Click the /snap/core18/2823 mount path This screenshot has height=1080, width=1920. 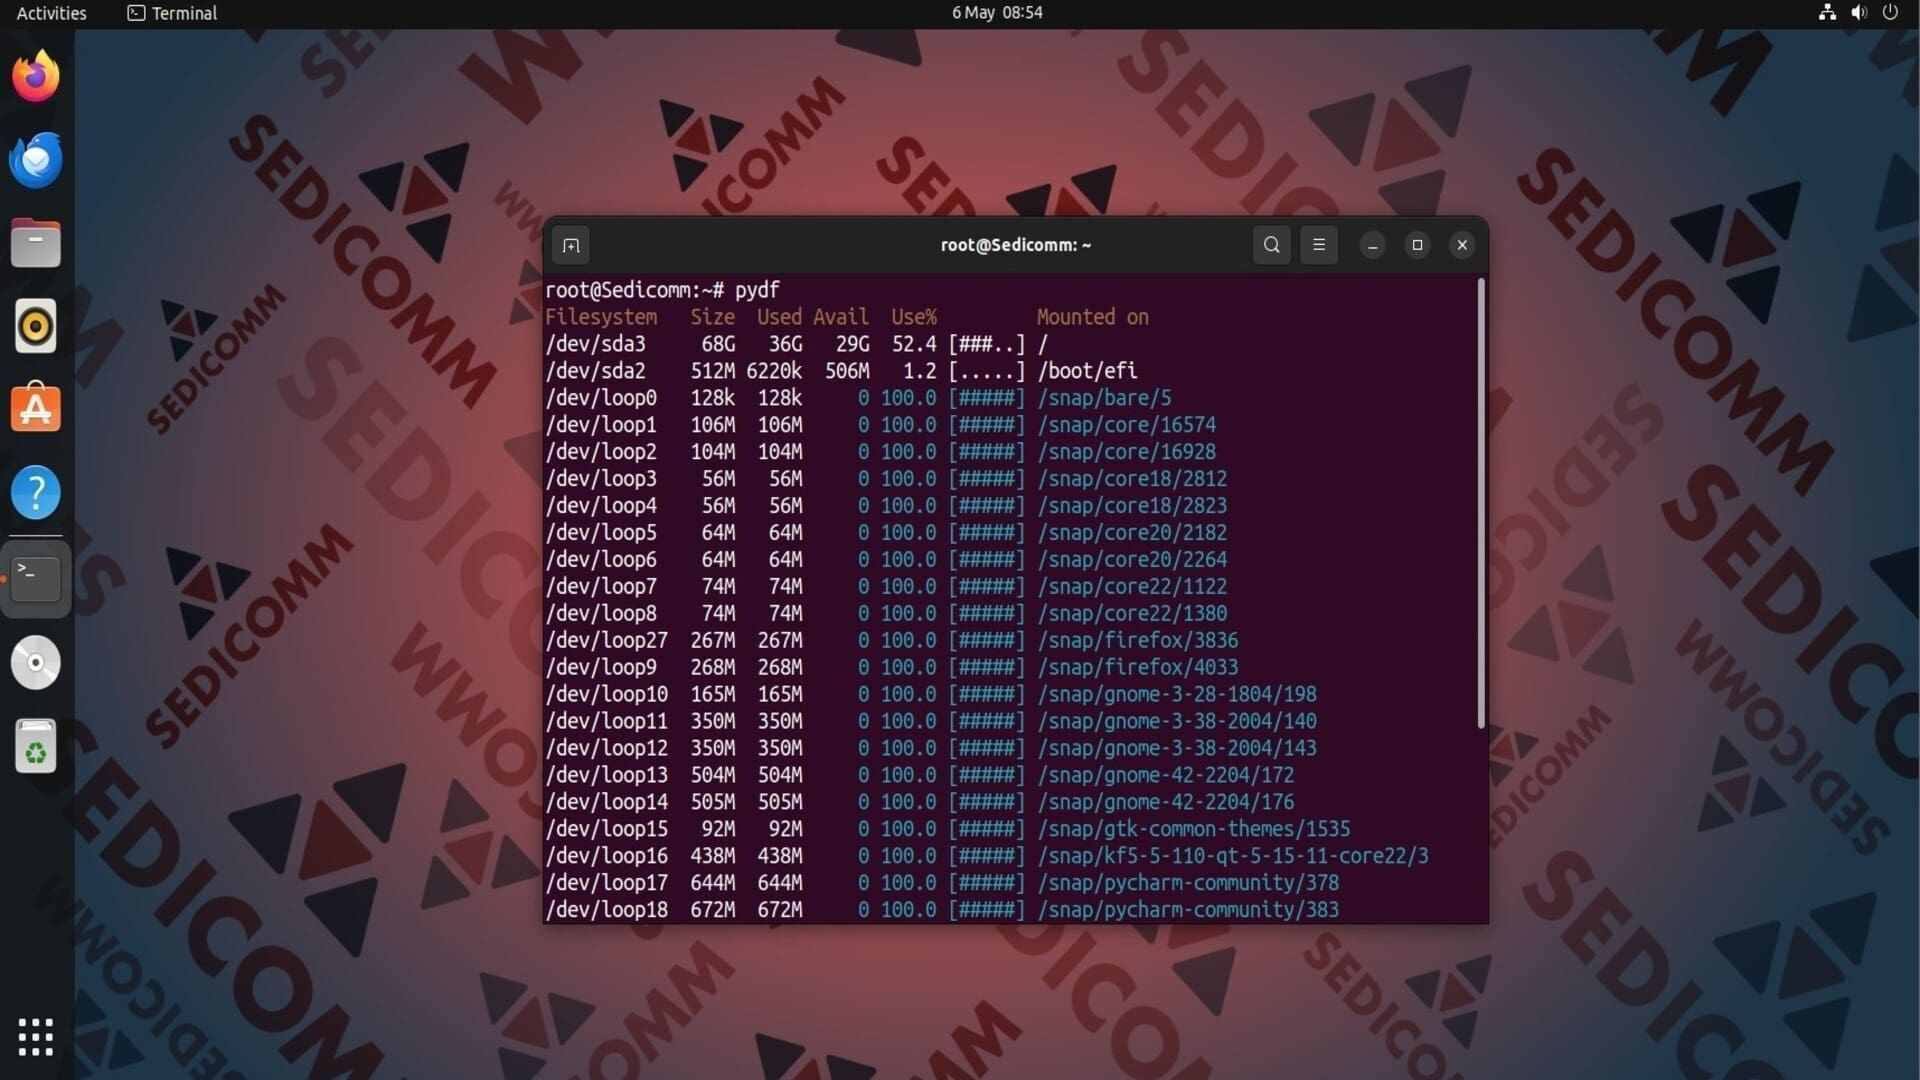point(1132,506)
